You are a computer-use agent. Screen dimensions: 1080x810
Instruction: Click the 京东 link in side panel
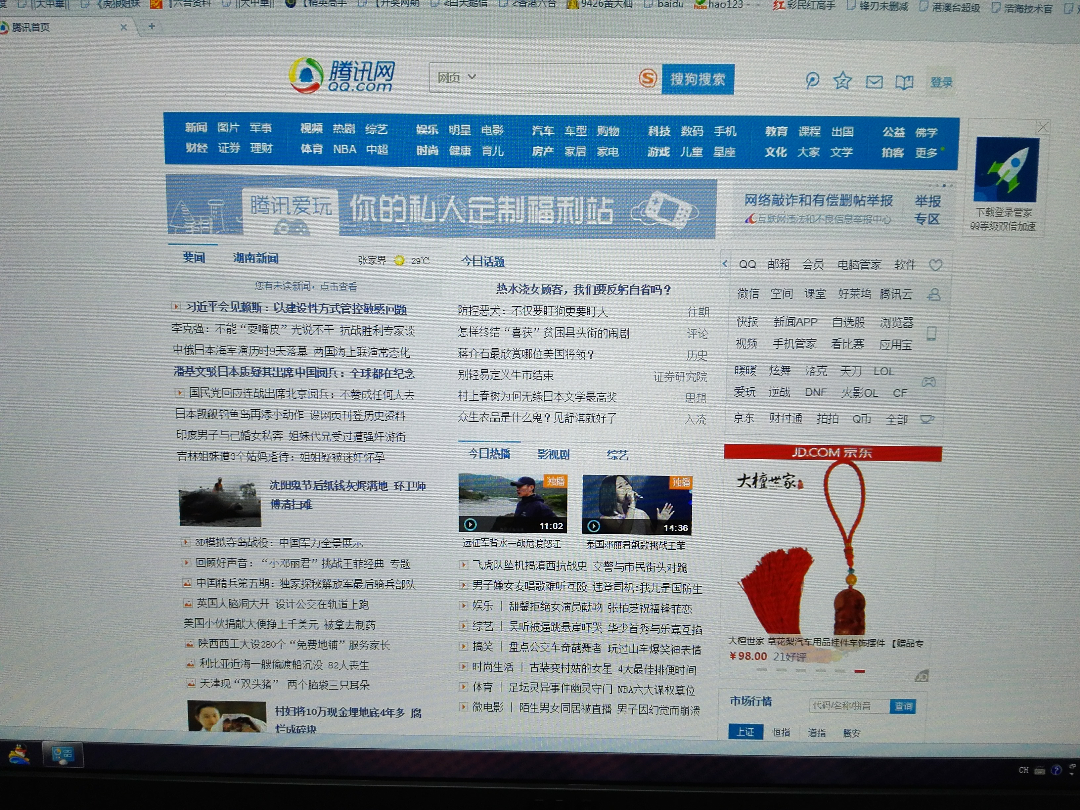pos(744,418)
